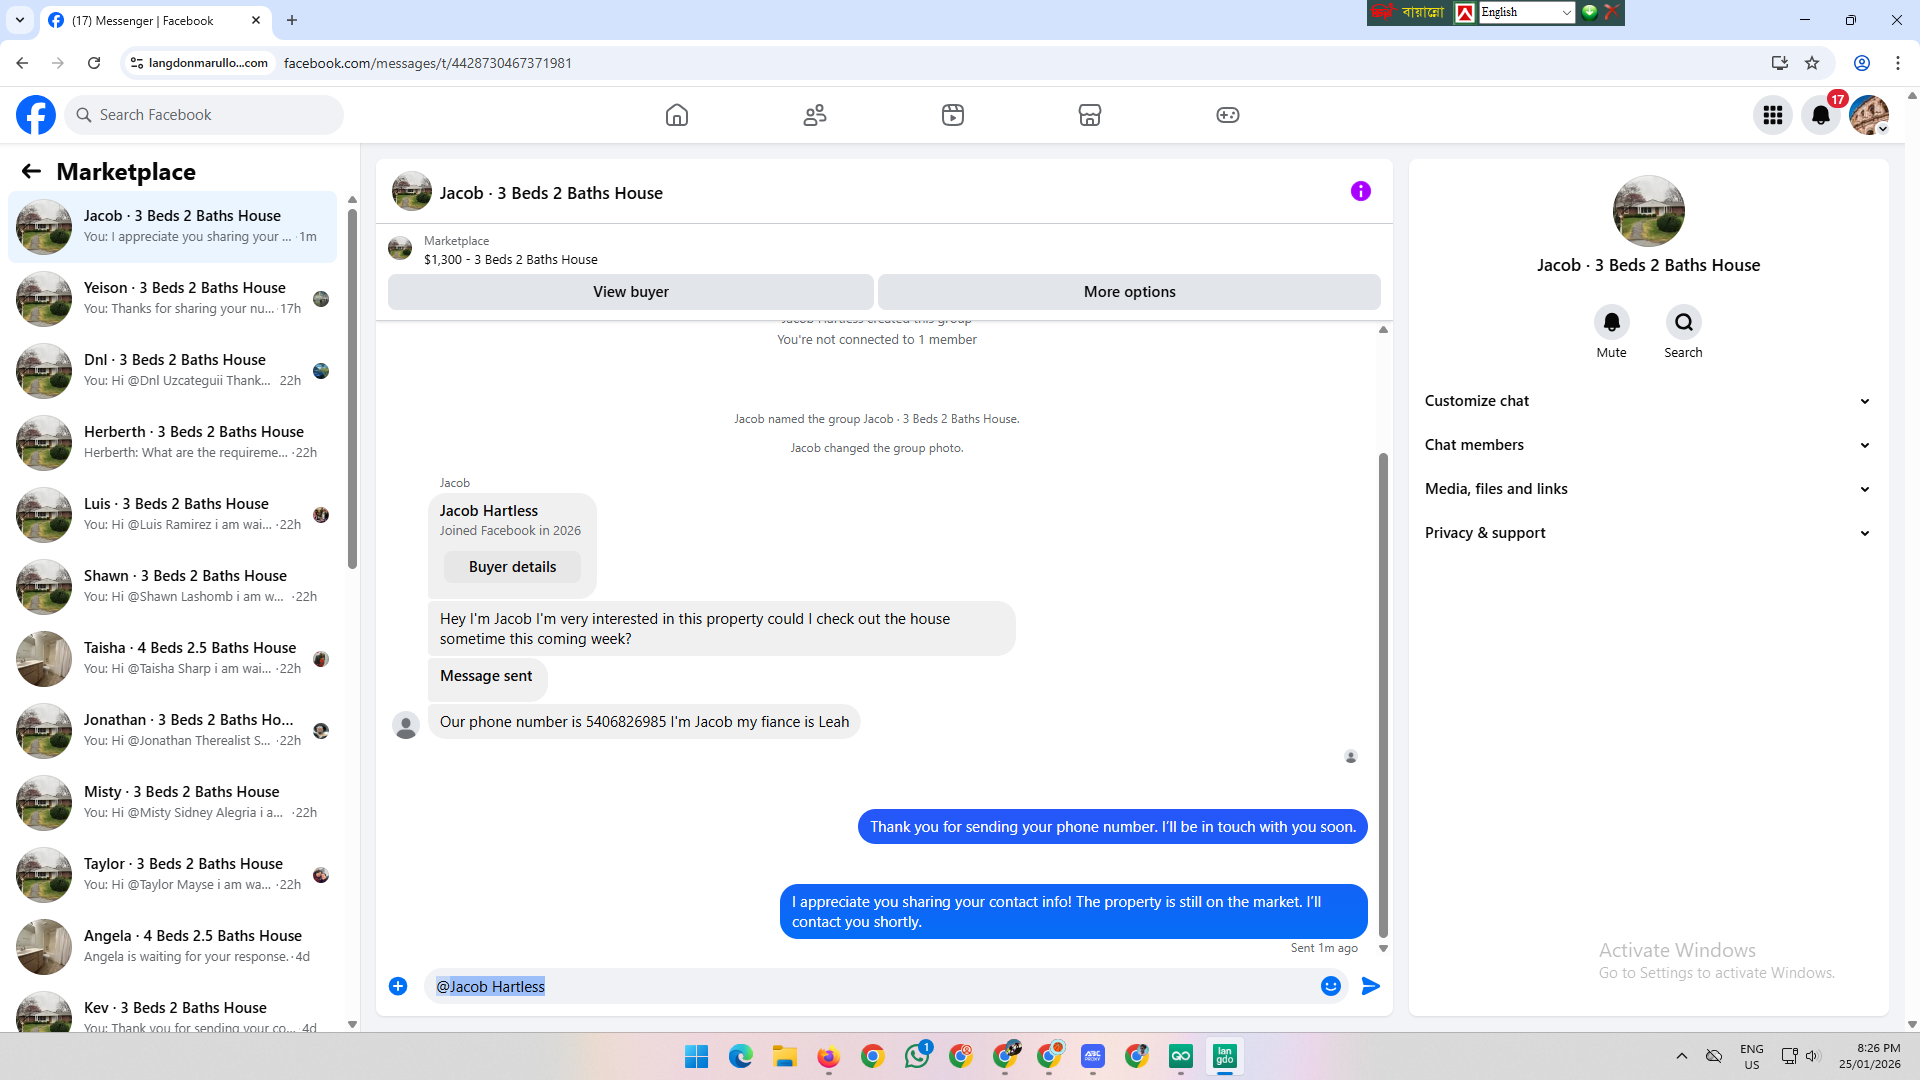The height and width of the screenshot is (1080, 1920).
Task: Open the Friends icon in top navigation
Action: 815,115
